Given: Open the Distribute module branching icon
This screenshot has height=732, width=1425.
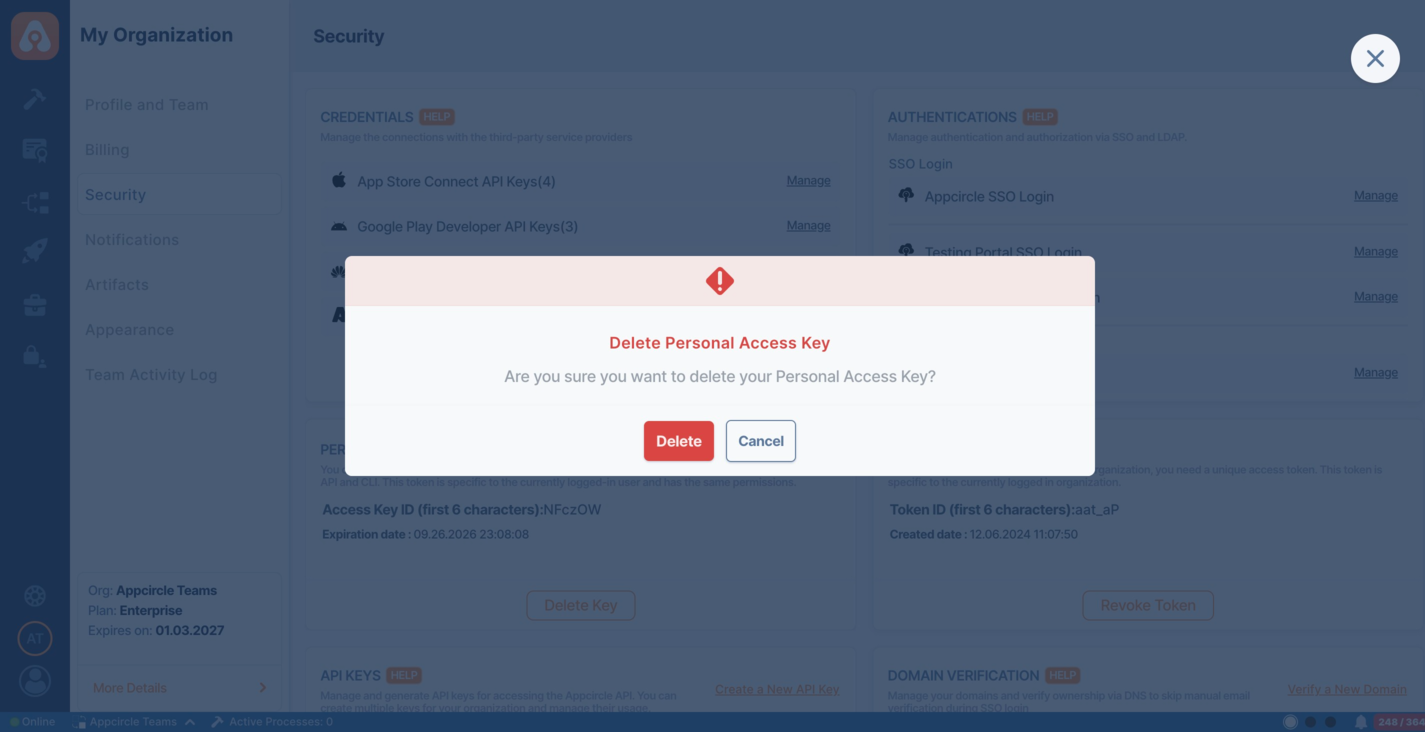Looking at the screenshot, I should (x=35, y=203).
